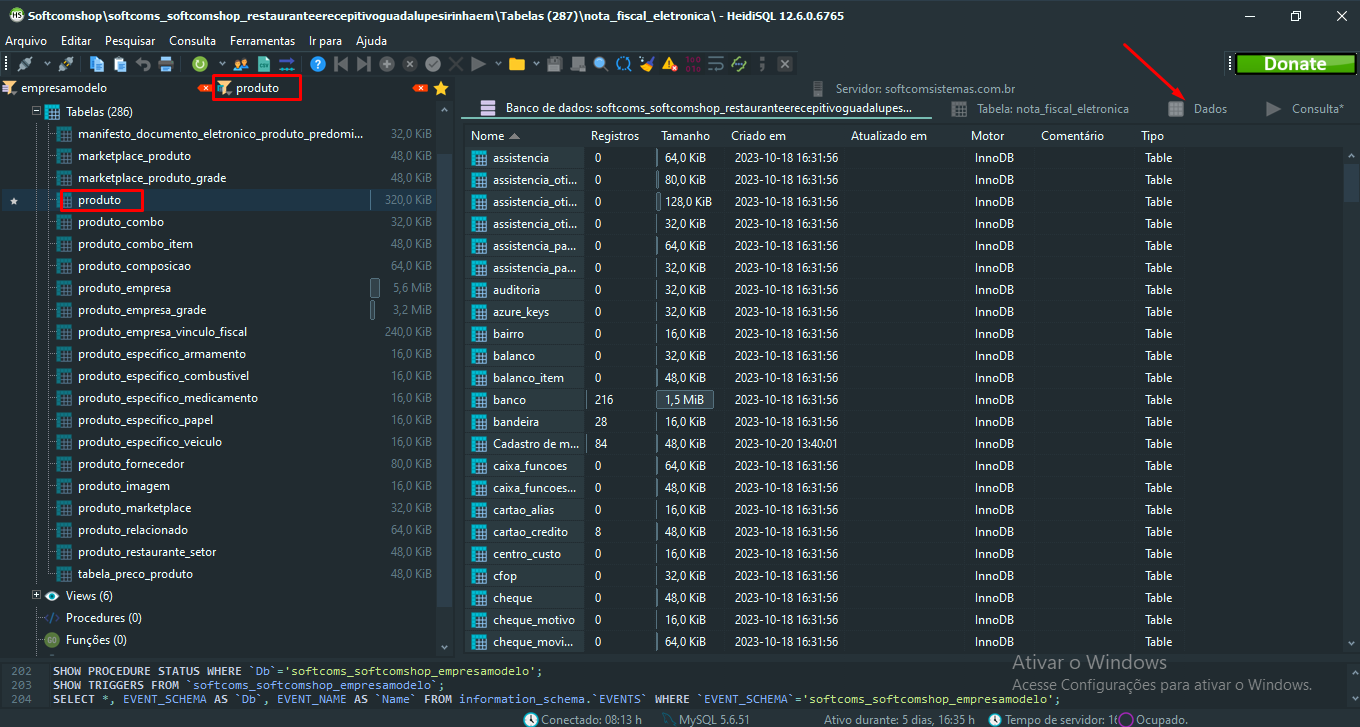Image resolution: width=1360 pixels, height=727 pixels.
Task: Click the broom clear query icon
Action: pos(646,64)
